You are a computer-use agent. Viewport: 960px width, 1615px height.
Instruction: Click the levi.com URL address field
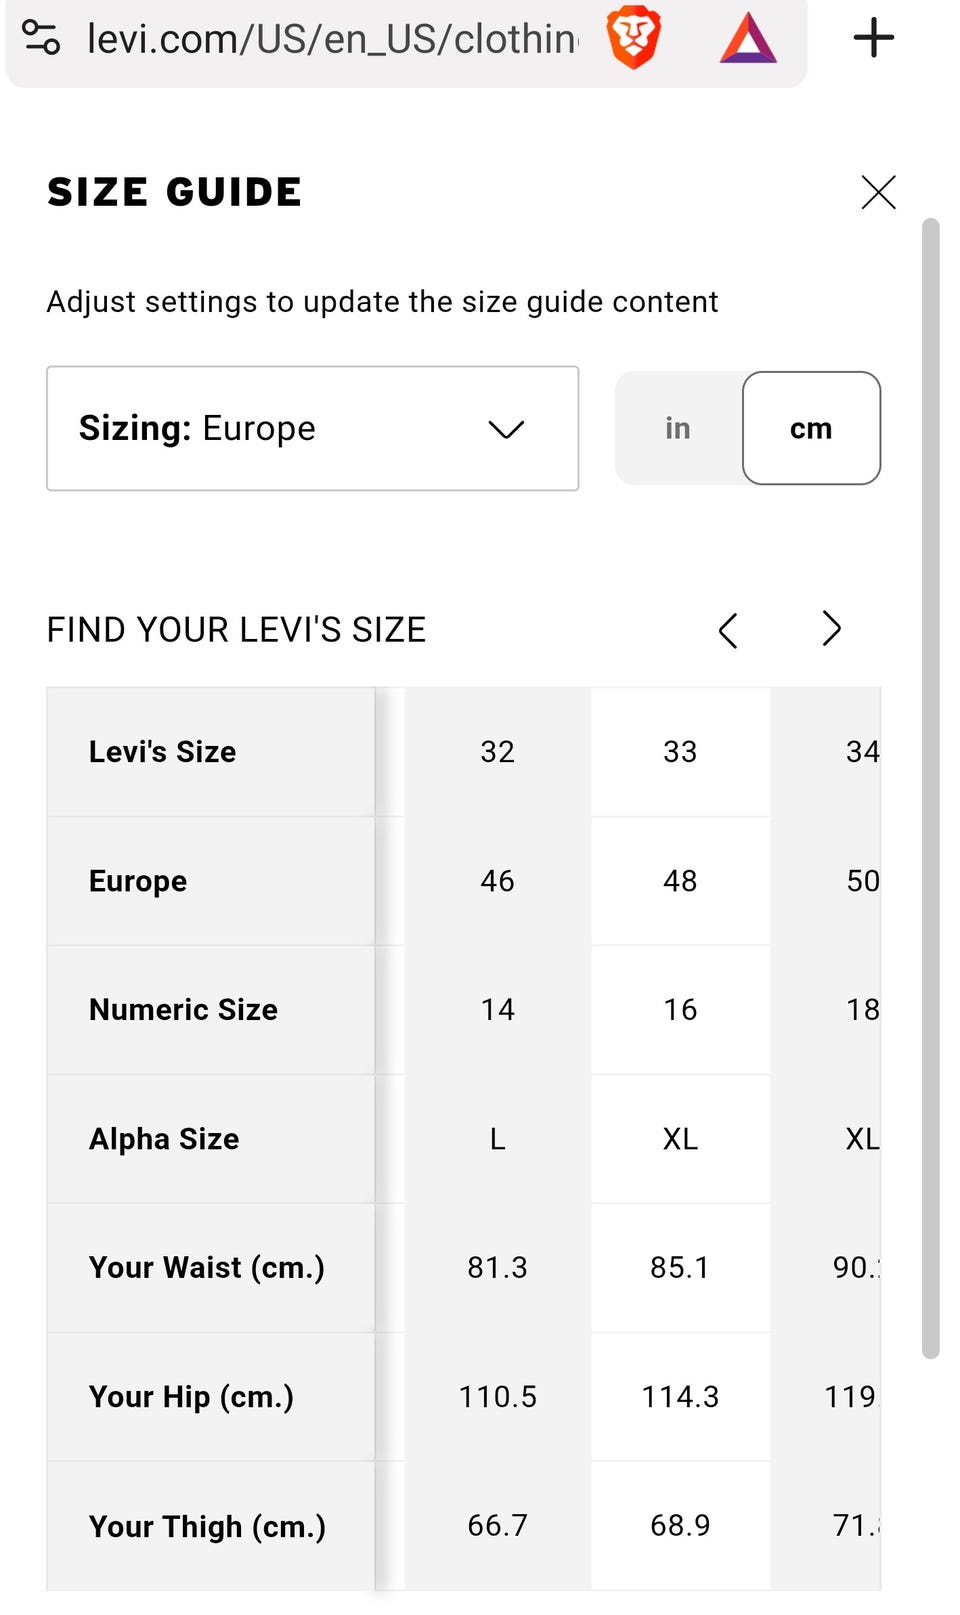tap(332, 39)
